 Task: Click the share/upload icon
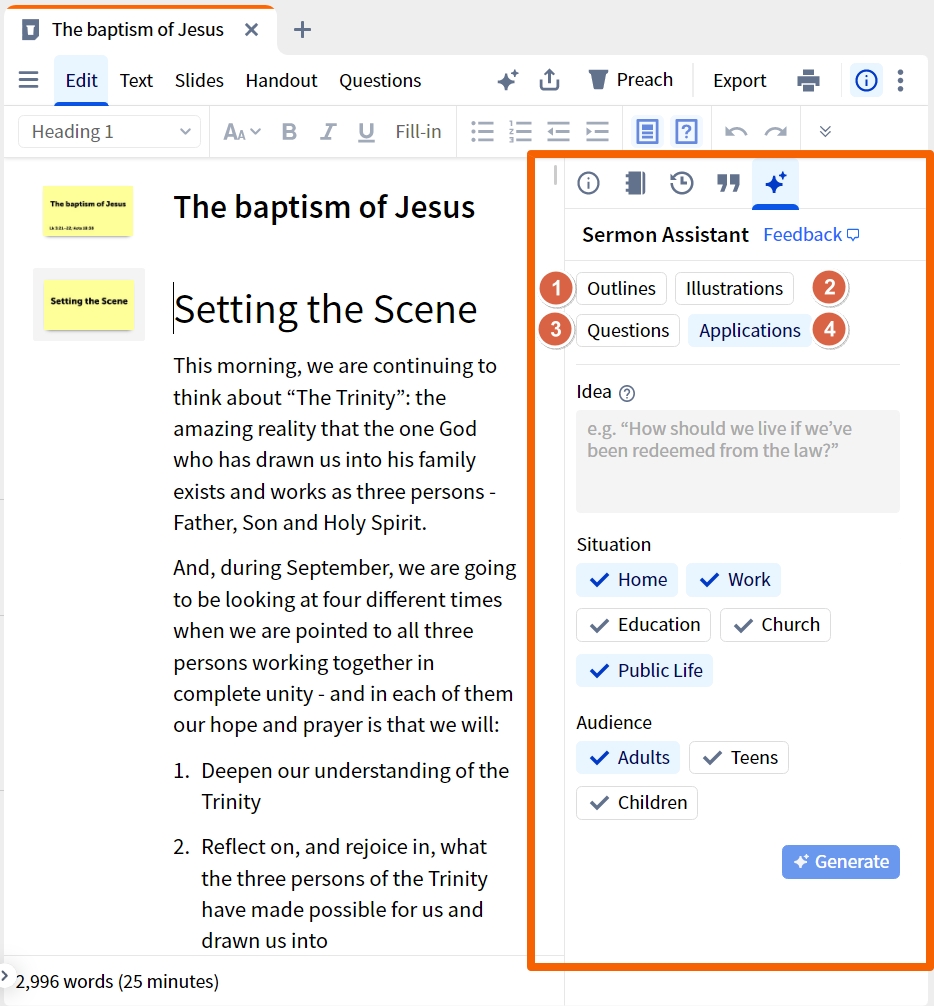point(549,80)
